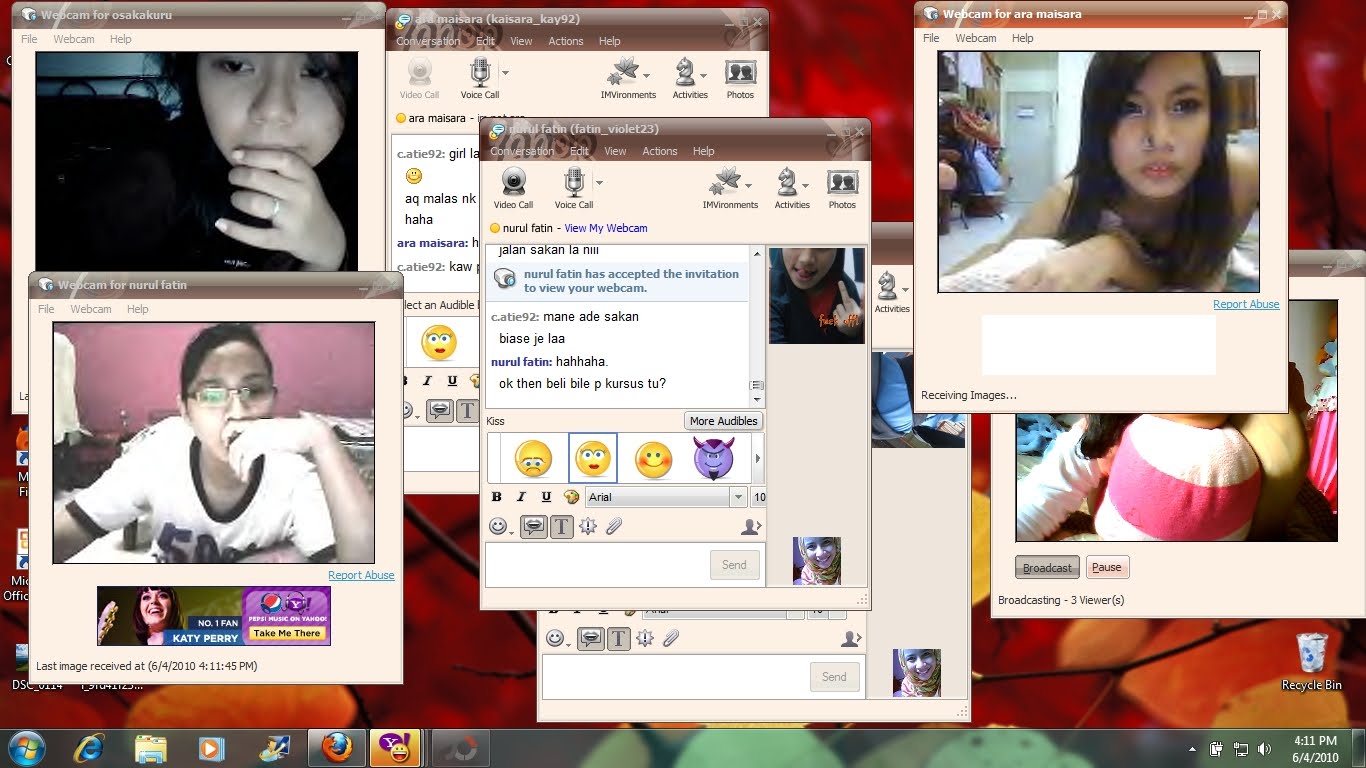Toggle bold formatting in nurul fatin chat

pyautogui.click(x=496, y=497)
